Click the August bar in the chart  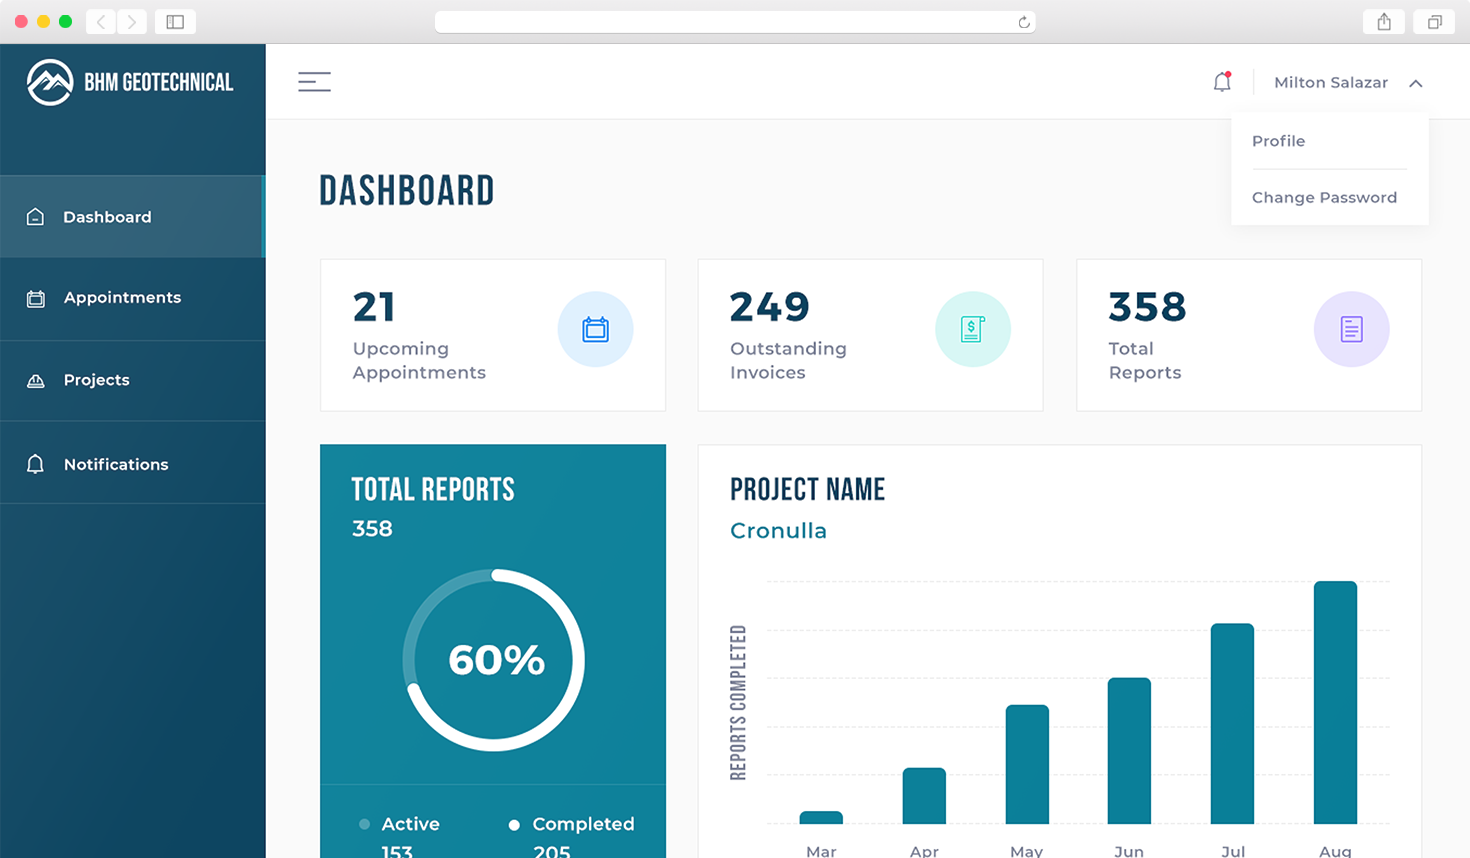[x=1335, y=702]
